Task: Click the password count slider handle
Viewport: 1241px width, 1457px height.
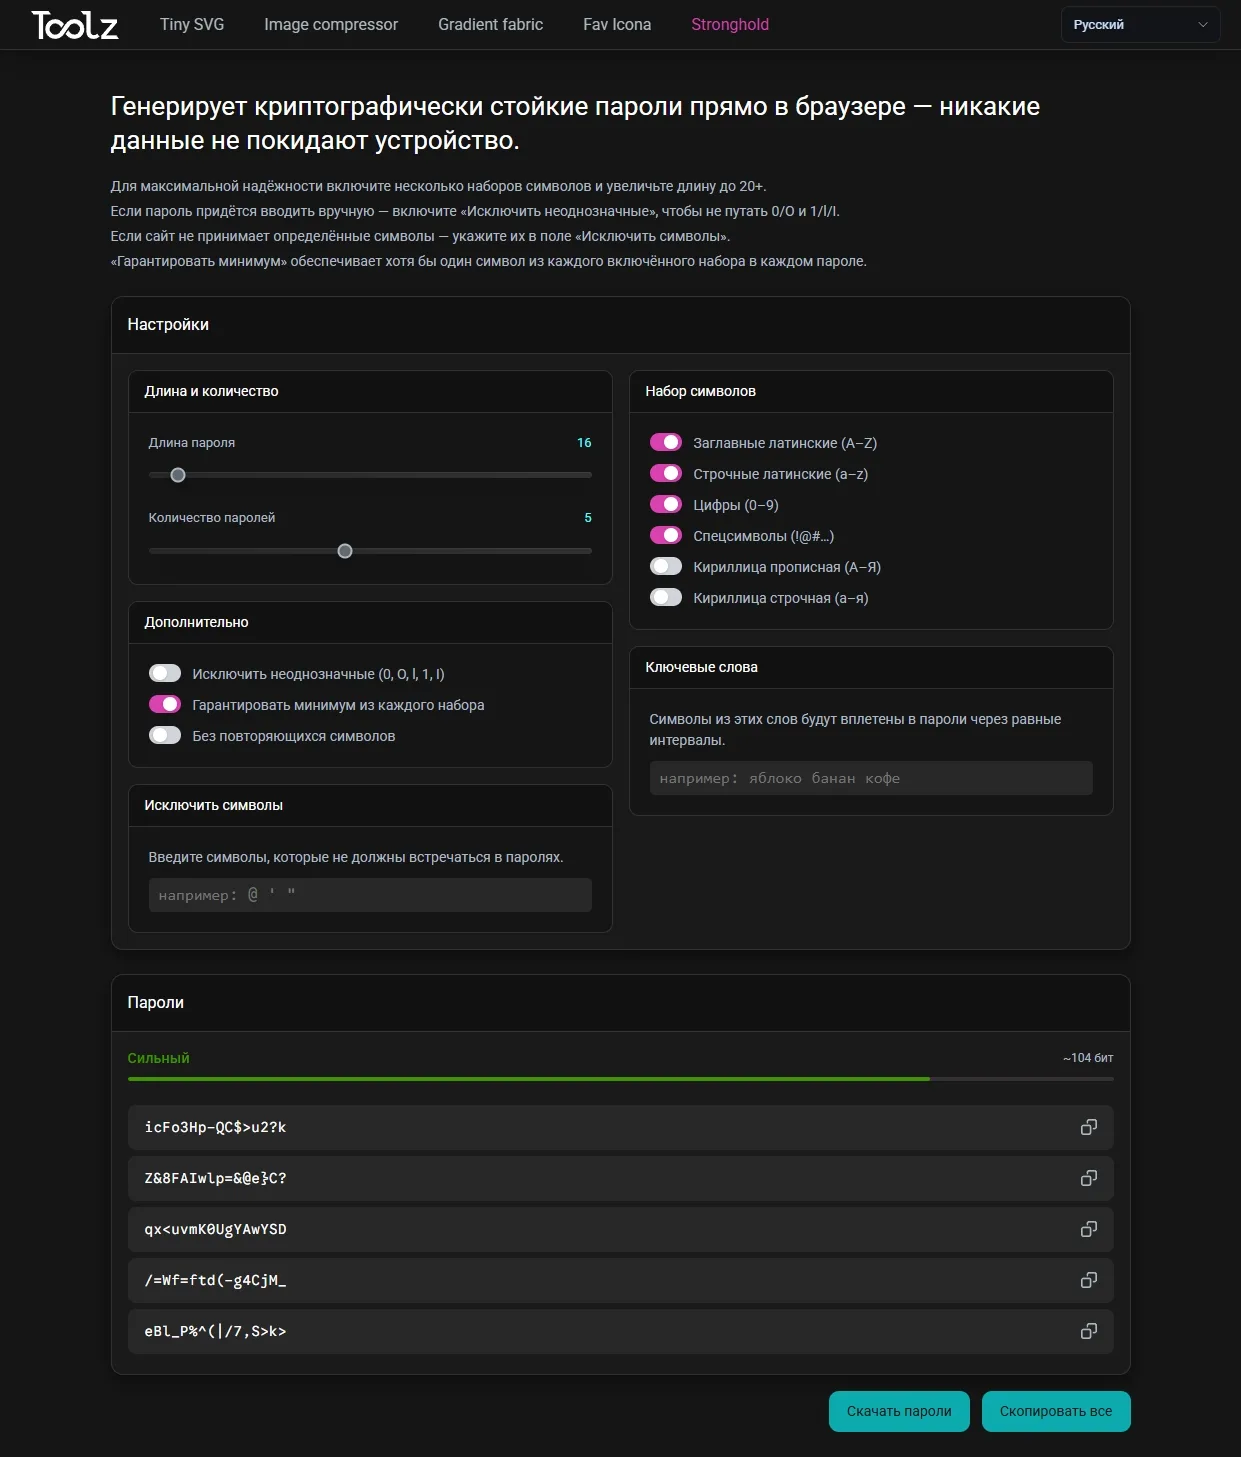Action: [x=345, y=551]
